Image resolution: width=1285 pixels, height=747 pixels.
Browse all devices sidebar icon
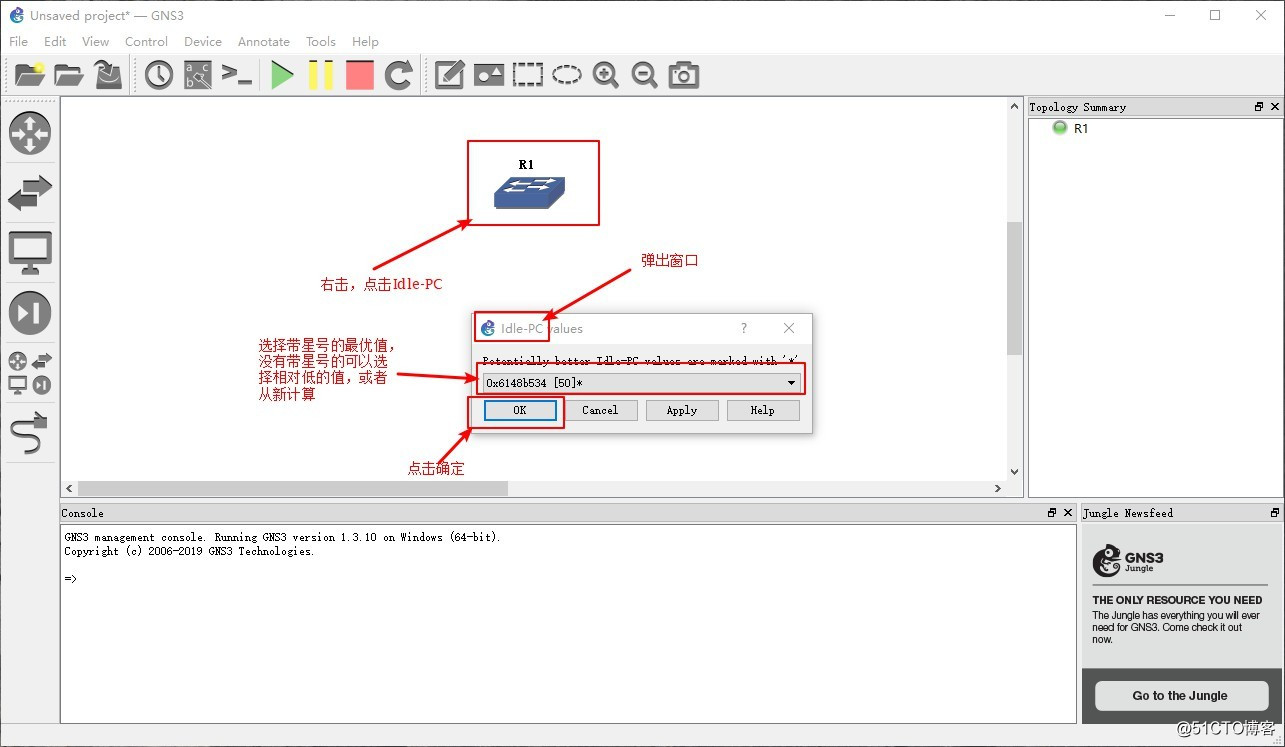[x=30, y=373]
